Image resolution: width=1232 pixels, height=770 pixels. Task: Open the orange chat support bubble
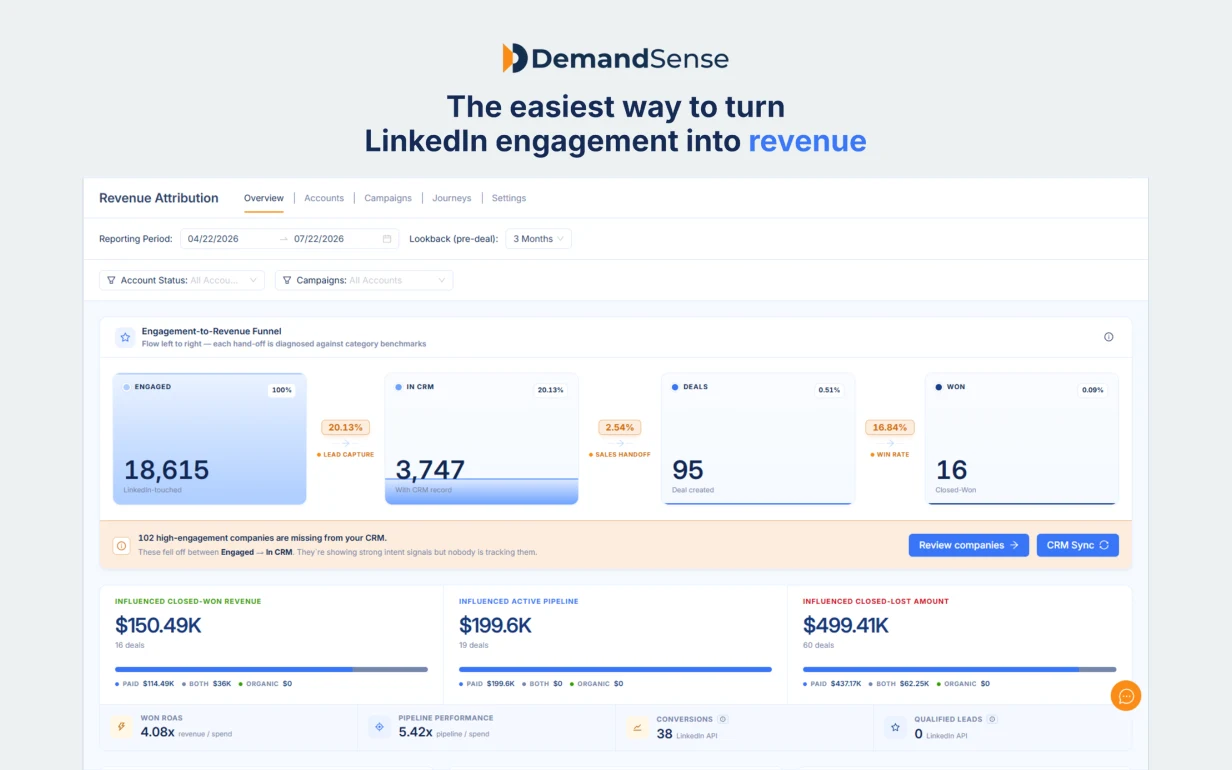pos(1126,696)
